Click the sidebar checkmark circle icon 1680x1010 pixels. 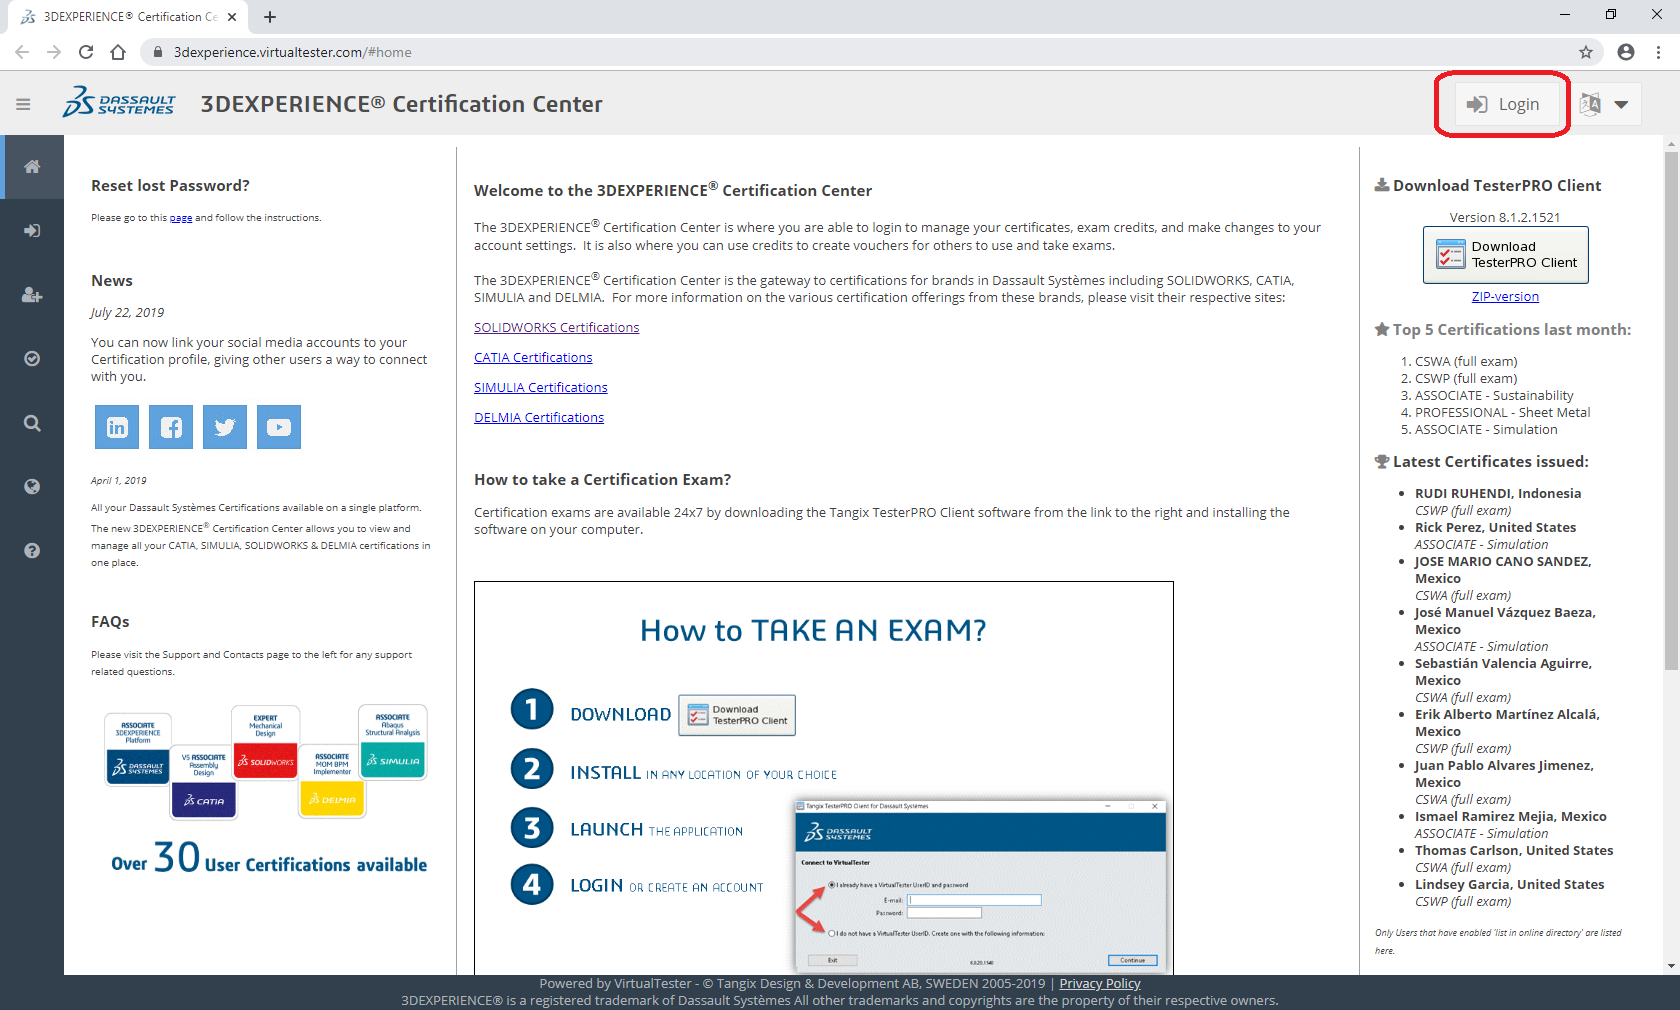pyautogui.click(x=32, y=359)
